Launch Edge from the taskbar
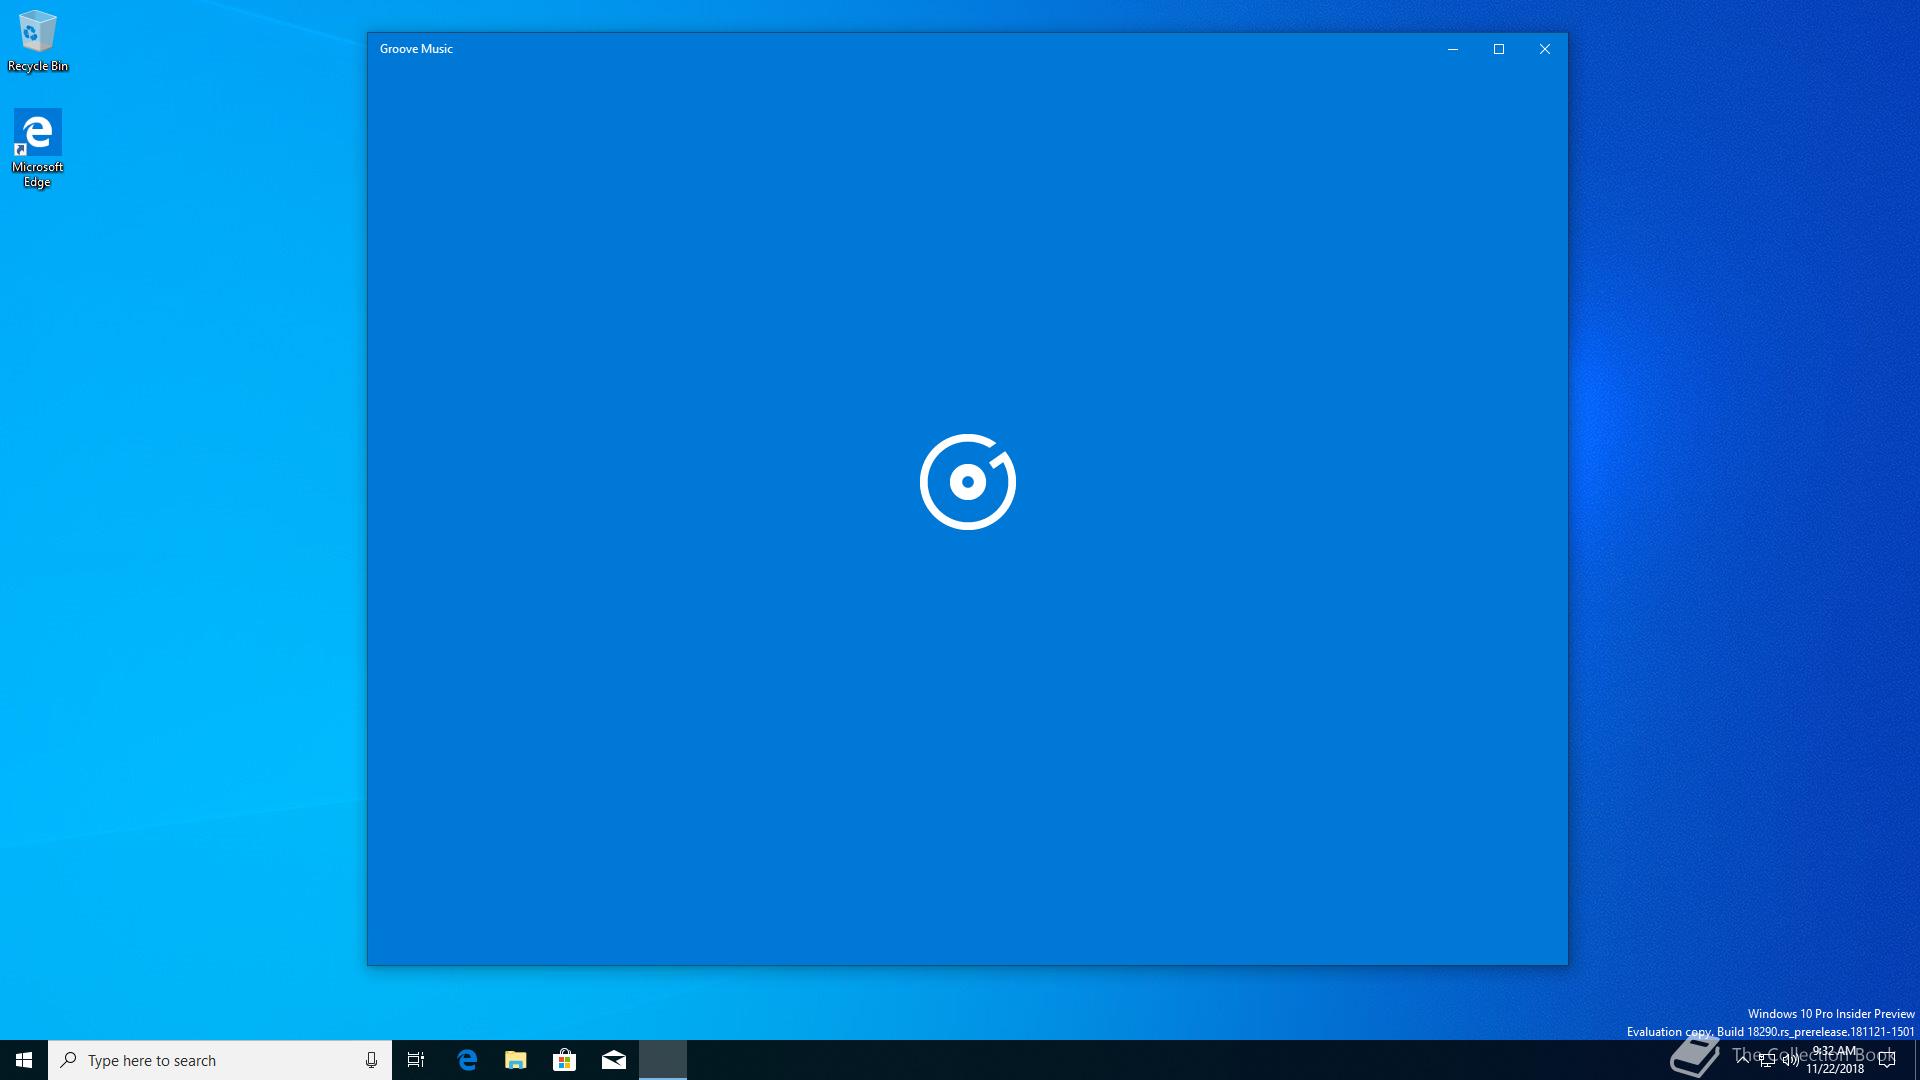The image size is (1920, 1080). click(x=466, y=1060)
